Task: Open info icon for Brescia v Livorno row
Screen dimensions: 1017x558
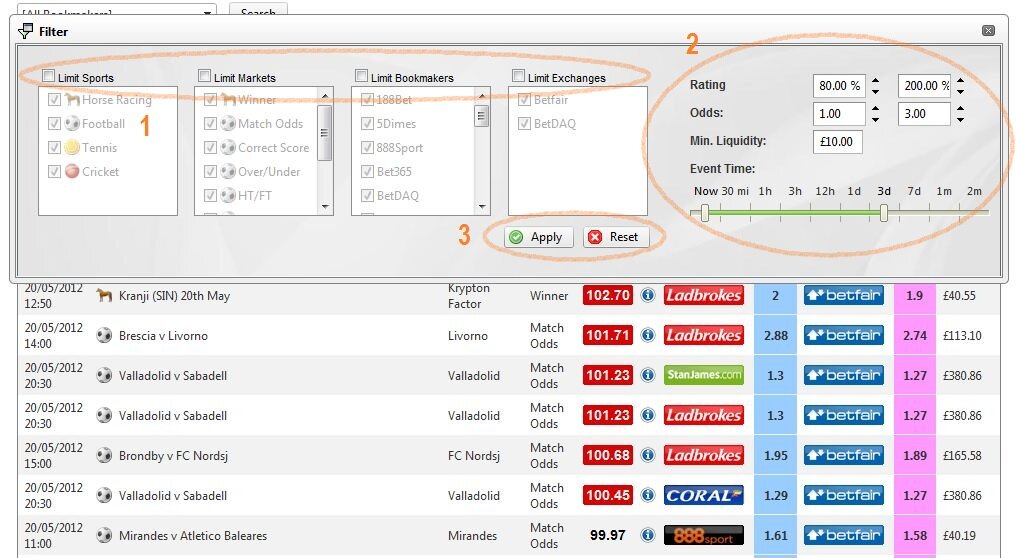Action: tap(647, 335)
